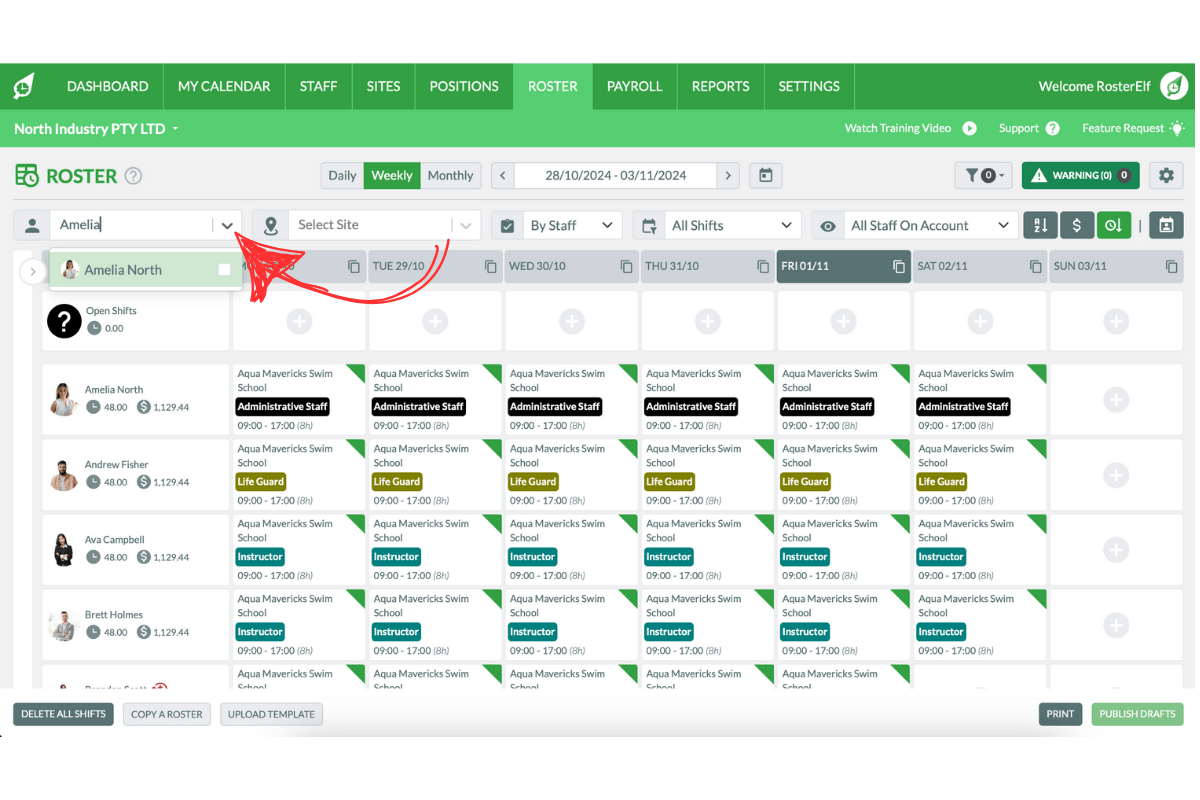Toggle the dollar cost display icon

[1076, 225]
